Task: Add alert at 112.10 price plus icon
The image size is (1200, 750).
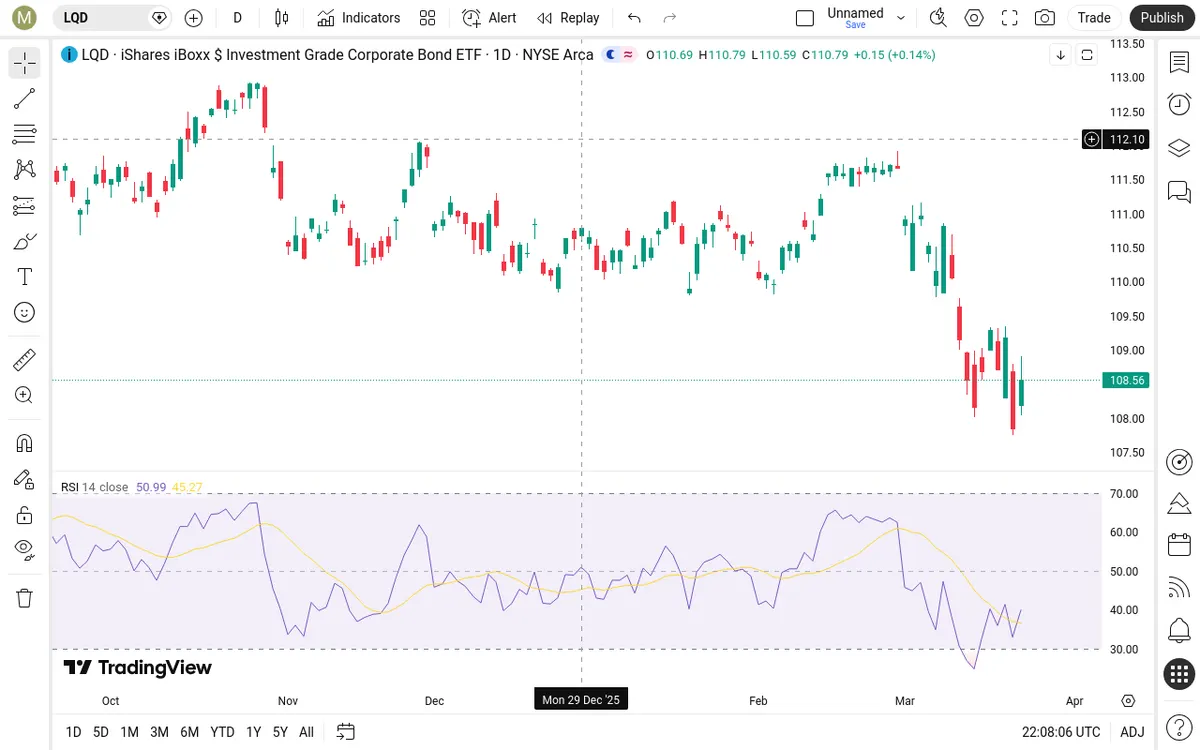Action: point(1092,139)
